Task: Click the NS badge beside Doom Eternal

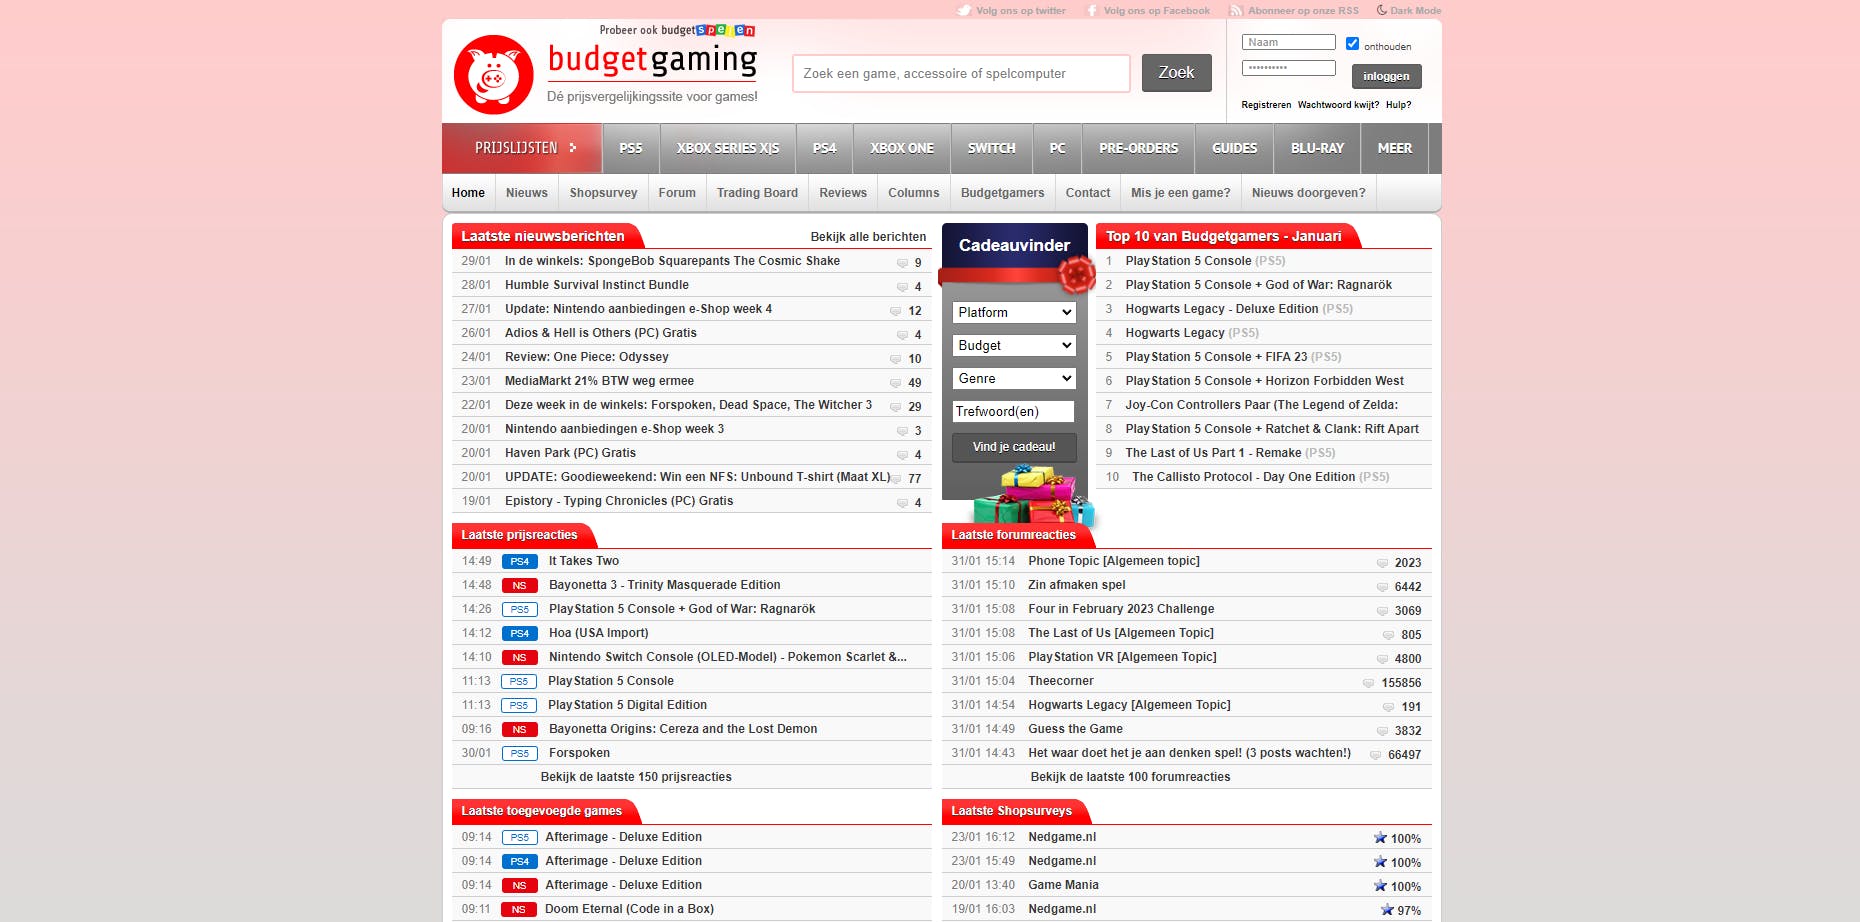Action: [x=518, y=910]
